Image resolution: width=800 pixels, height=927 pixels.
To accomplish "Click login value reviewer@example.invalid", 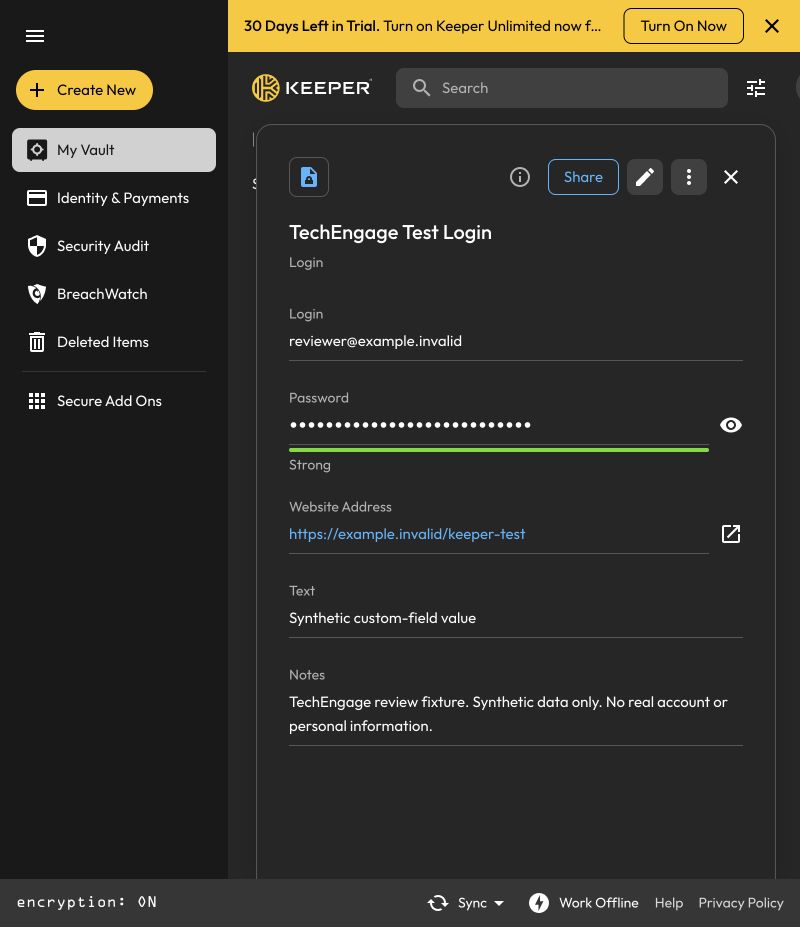I will point(375,341).
